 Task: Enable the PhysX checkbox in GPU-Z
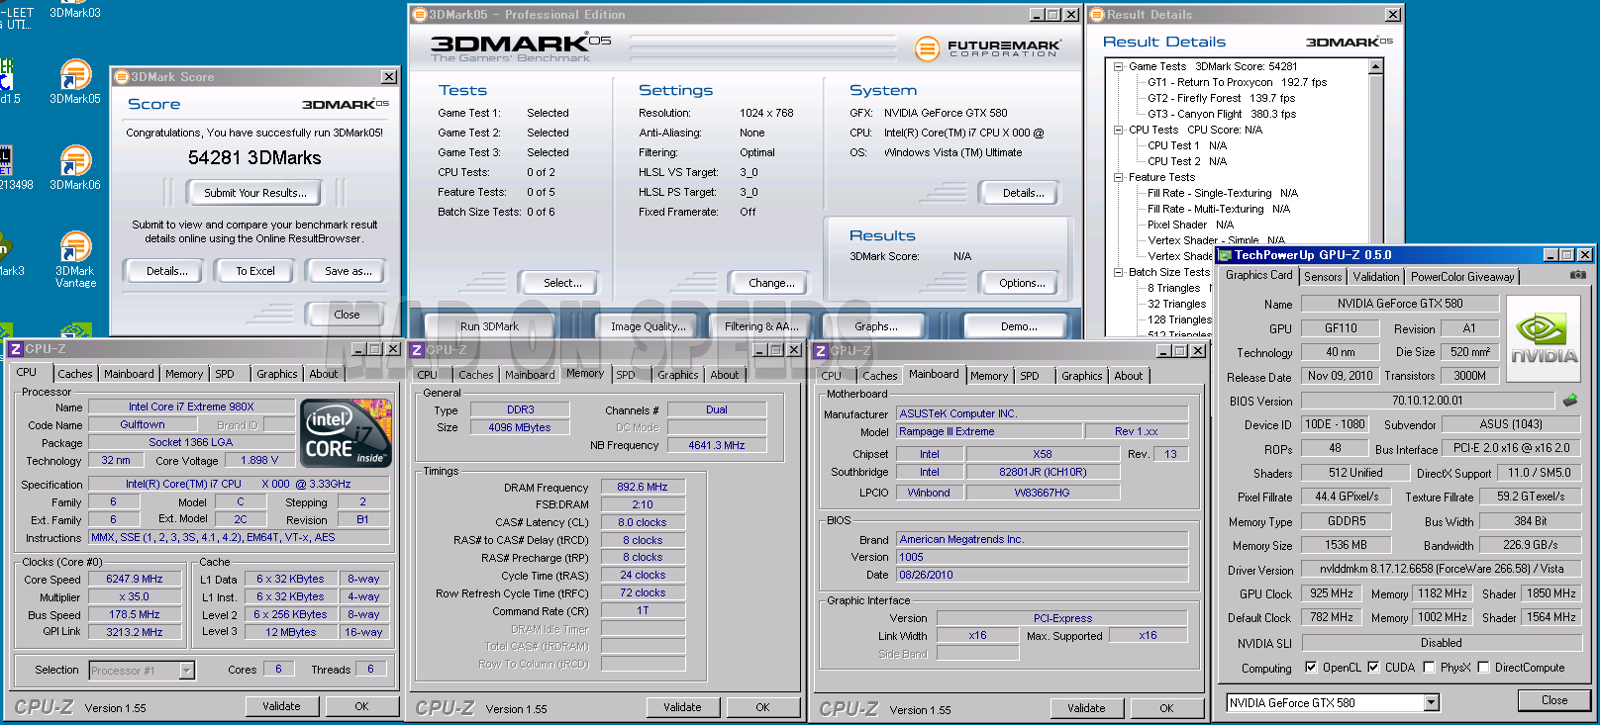(1429, 667)
